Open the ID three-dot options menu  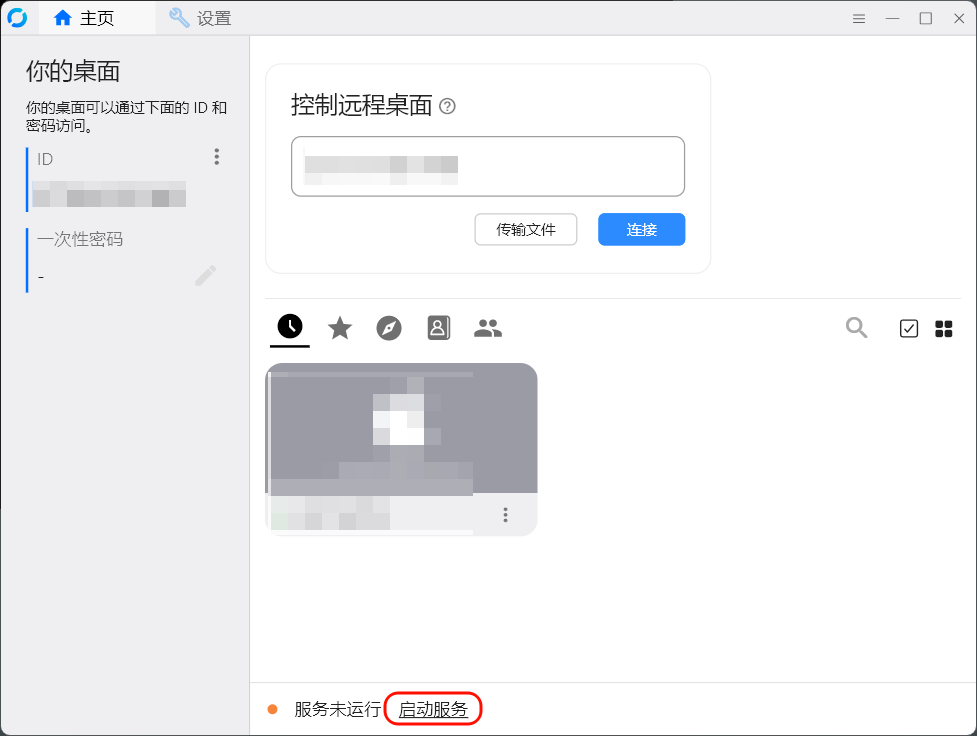click(x=217, y=157)
